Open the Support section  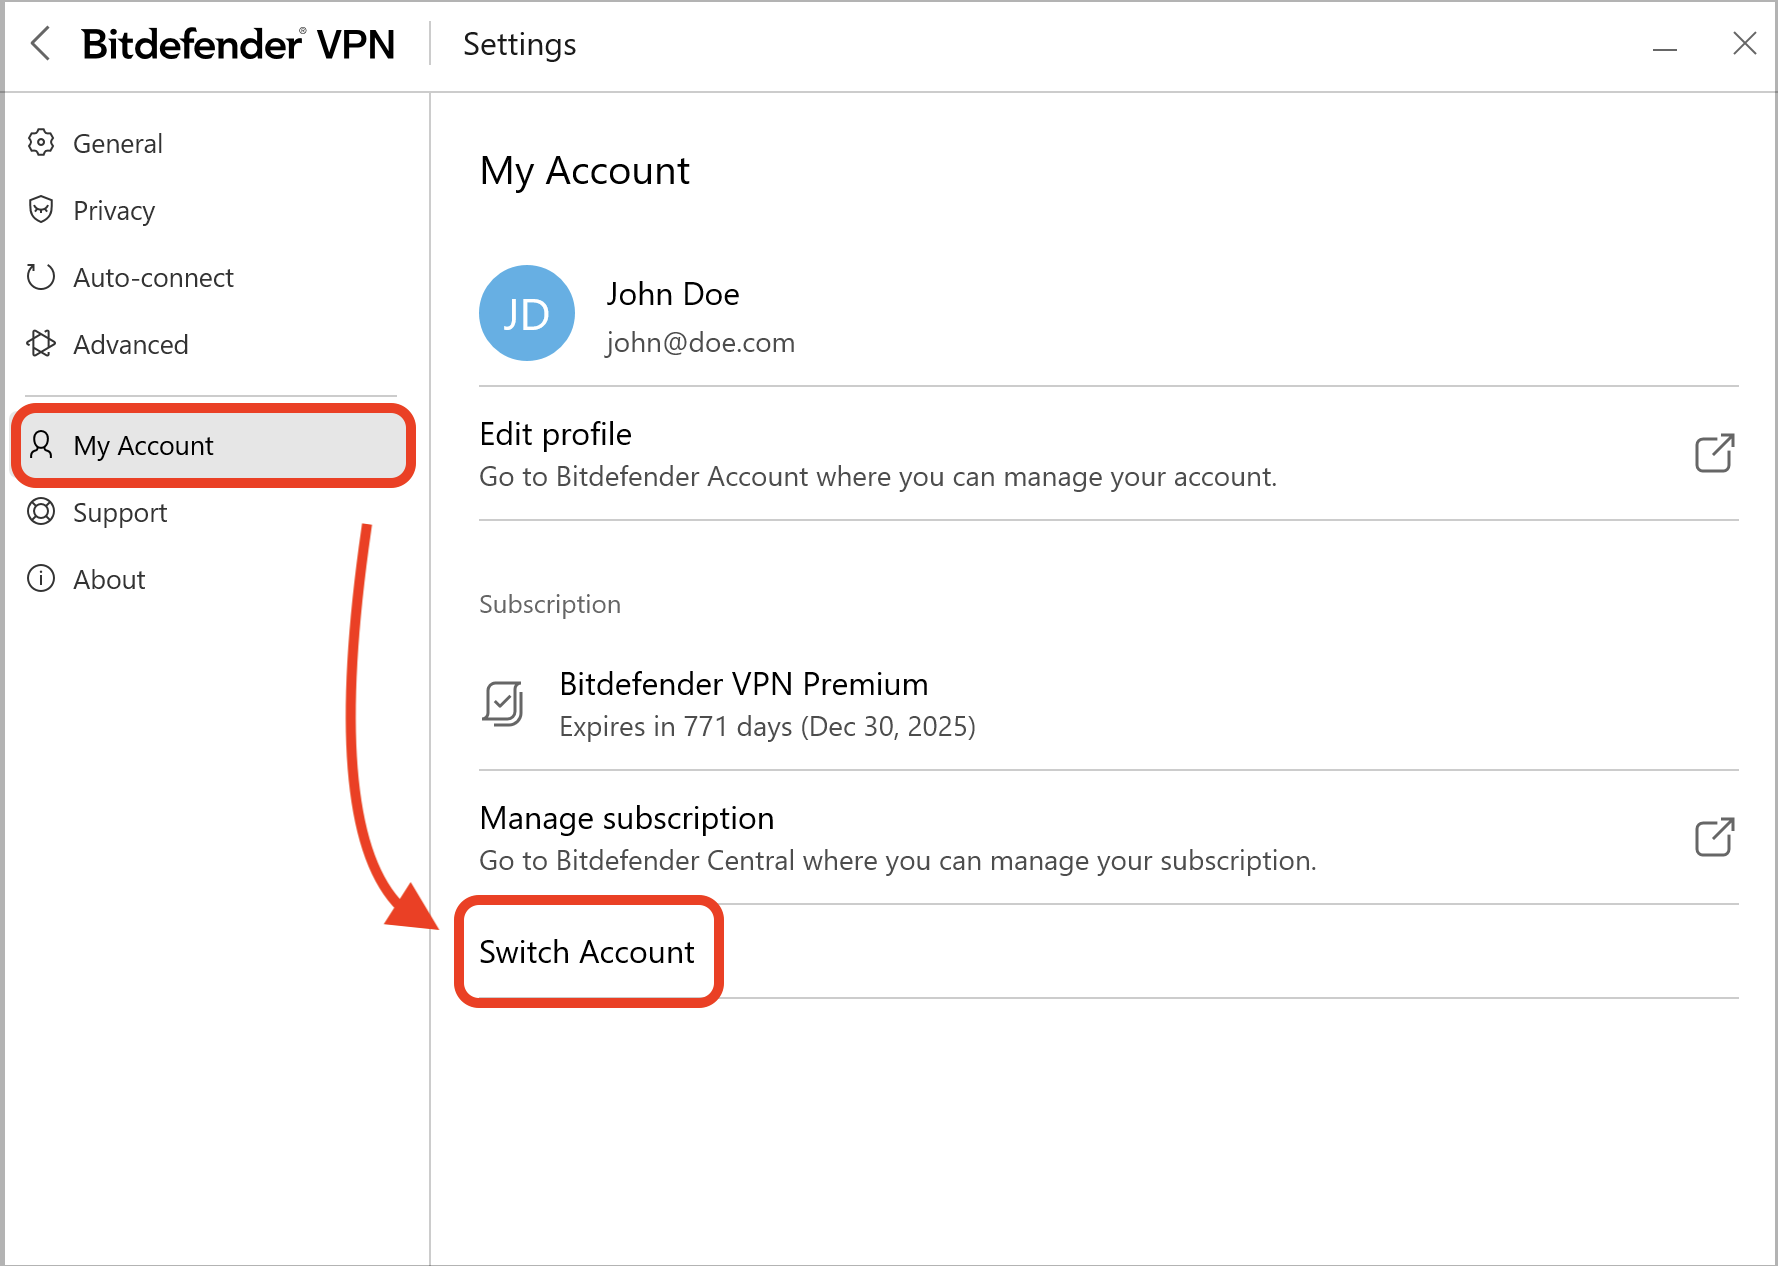click(x=120, y=512)
